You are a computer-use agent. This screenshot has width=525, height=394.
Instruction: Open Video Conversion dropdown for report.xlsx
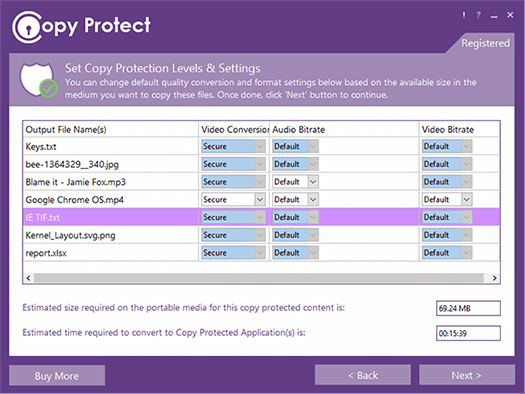click(233, 253)
